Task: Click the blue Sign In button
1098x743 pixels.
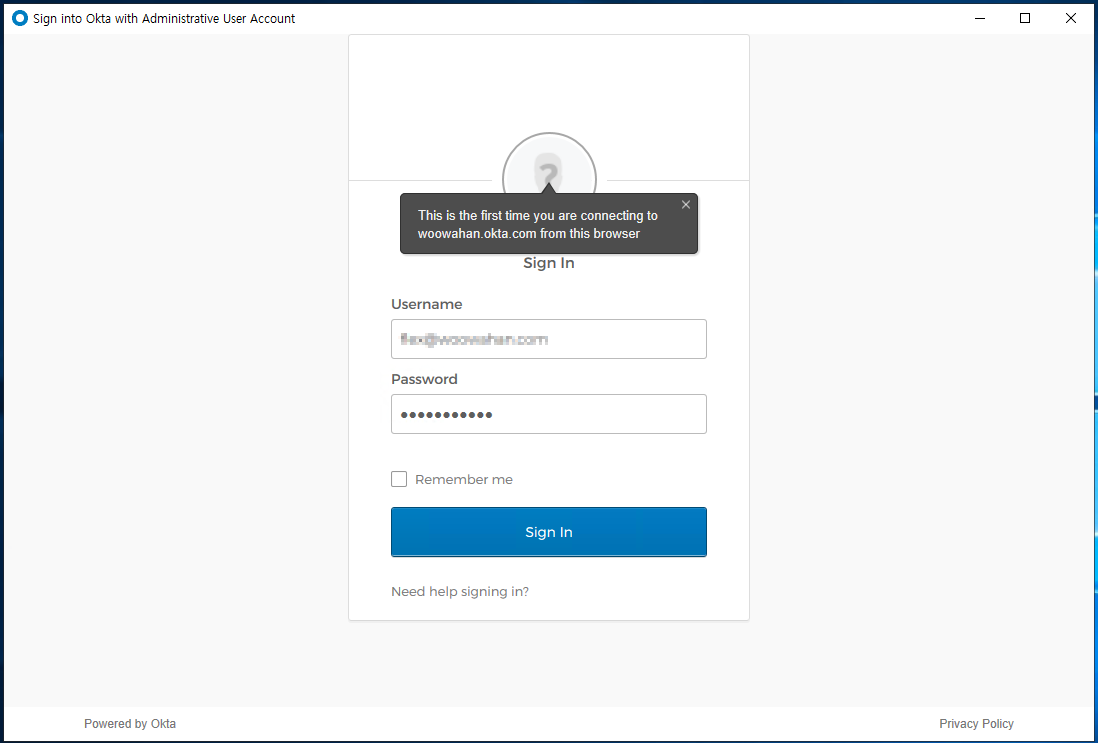Action: 548,532
